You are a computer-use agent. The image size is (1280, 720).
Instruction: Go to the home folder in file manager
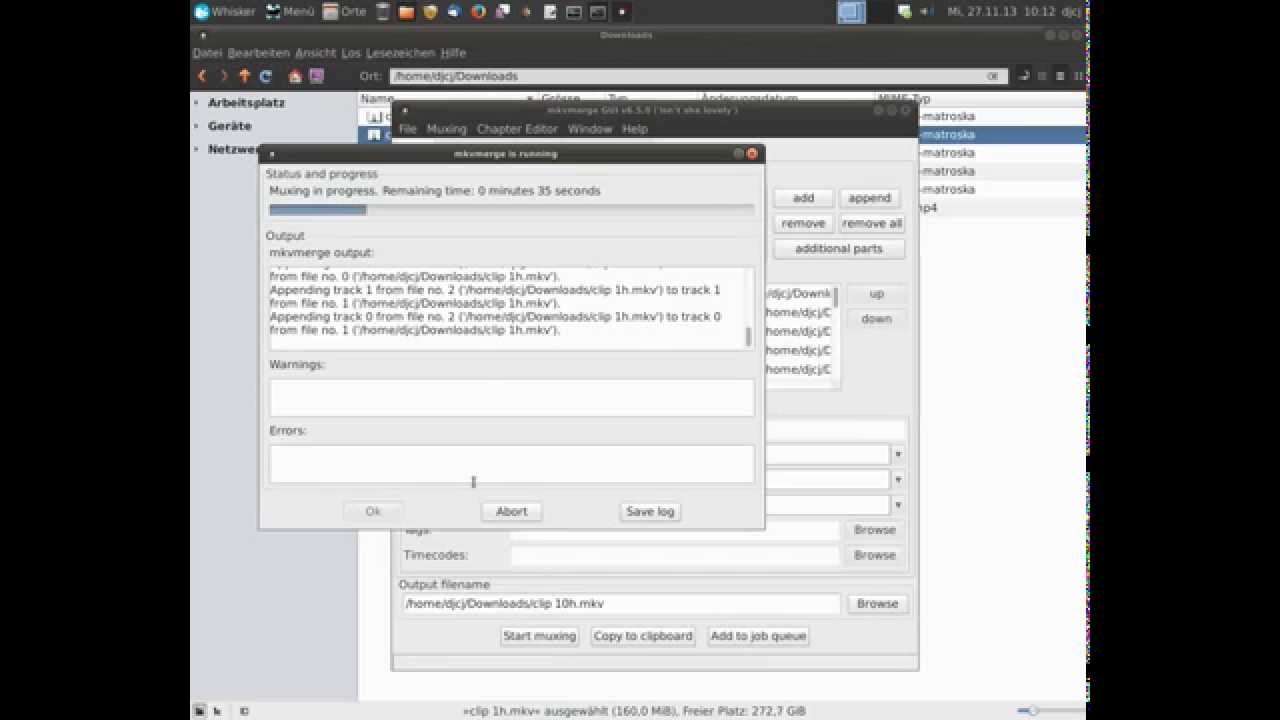(x=295, y=76)
